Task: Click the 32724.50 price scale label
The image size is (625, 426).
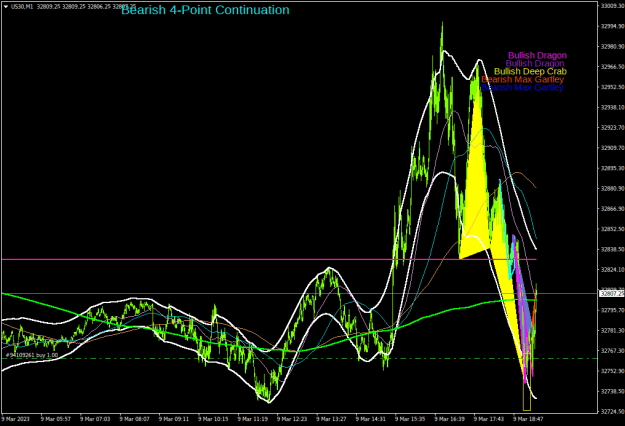Action: [x=612, y=411]
